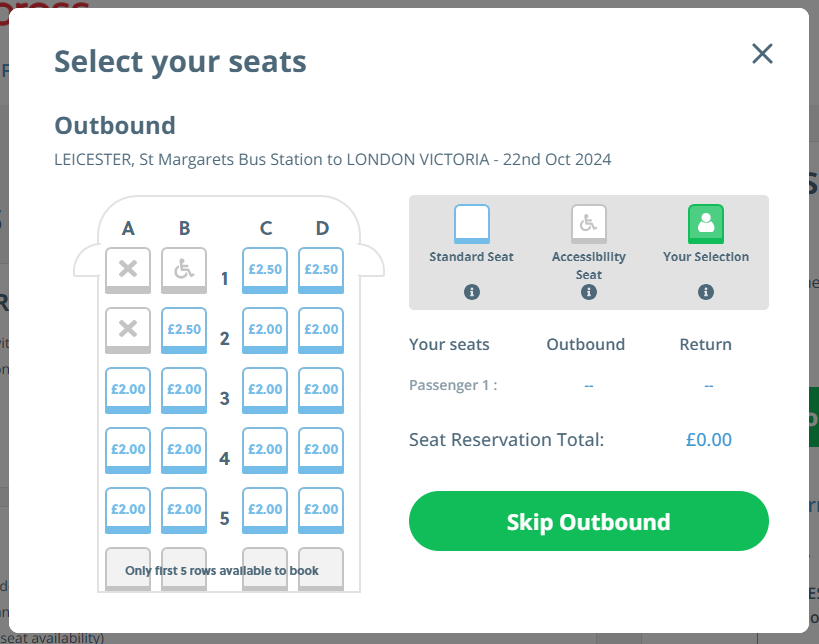The image size is (819, 644).
Task: Click the Standard Seat legend swatch
Action: tap(472, 224)
